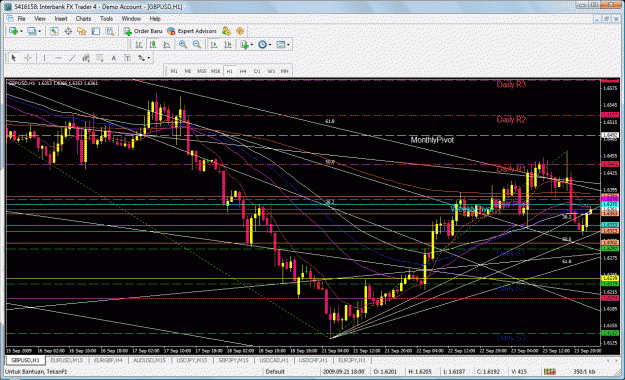This screenshot has width=625, height=380.
Task: Select the Vertical Line drawing tool
Action: [x=44, y=58]
